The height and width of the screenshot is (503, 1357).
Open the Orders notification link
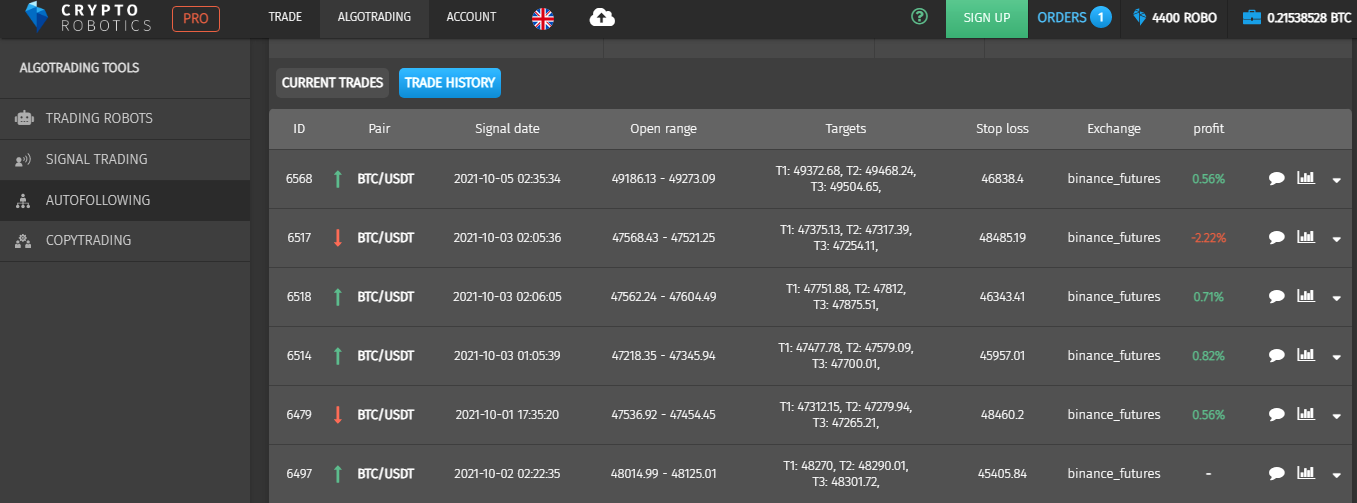click(1074, 17)
